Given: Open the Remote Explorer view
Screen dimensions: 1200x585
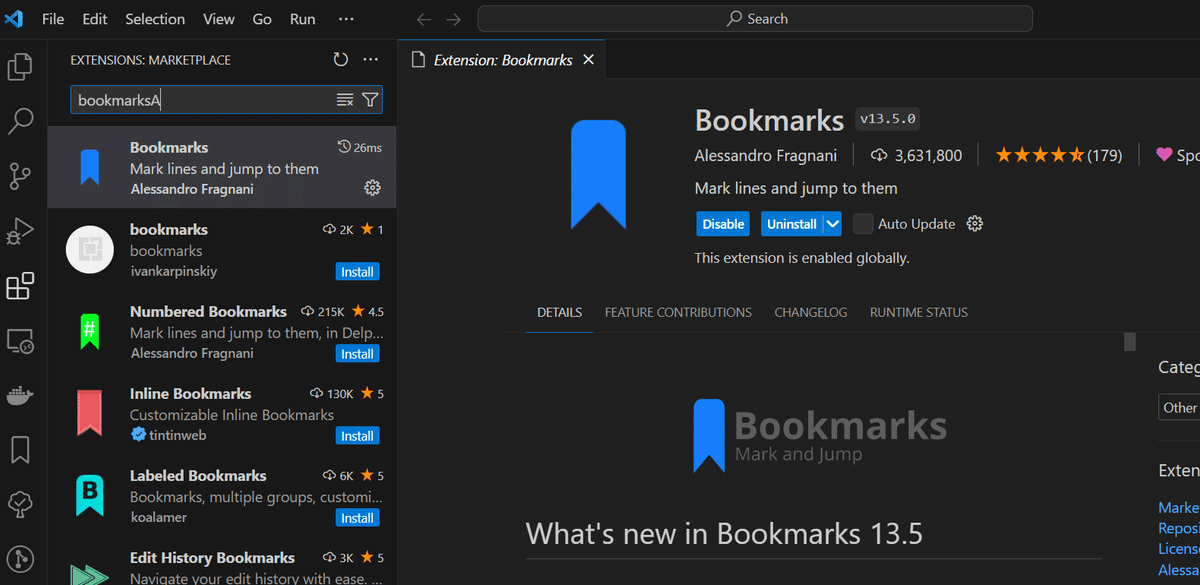Looking at the screenshot, I should pos(20,341).
